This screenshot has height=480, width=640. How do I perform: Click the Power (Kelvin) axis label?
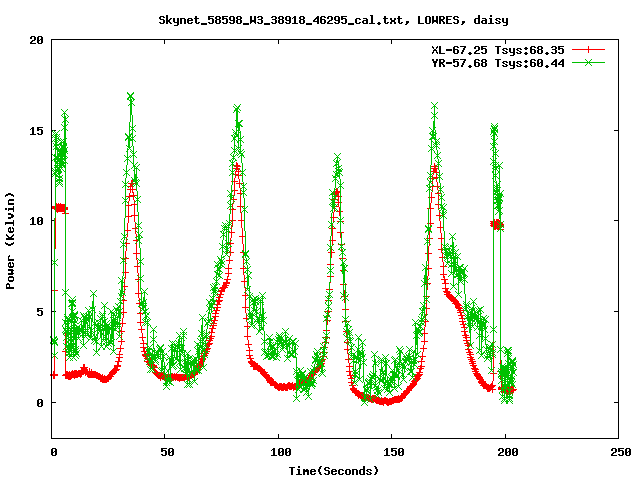point(10,241)
